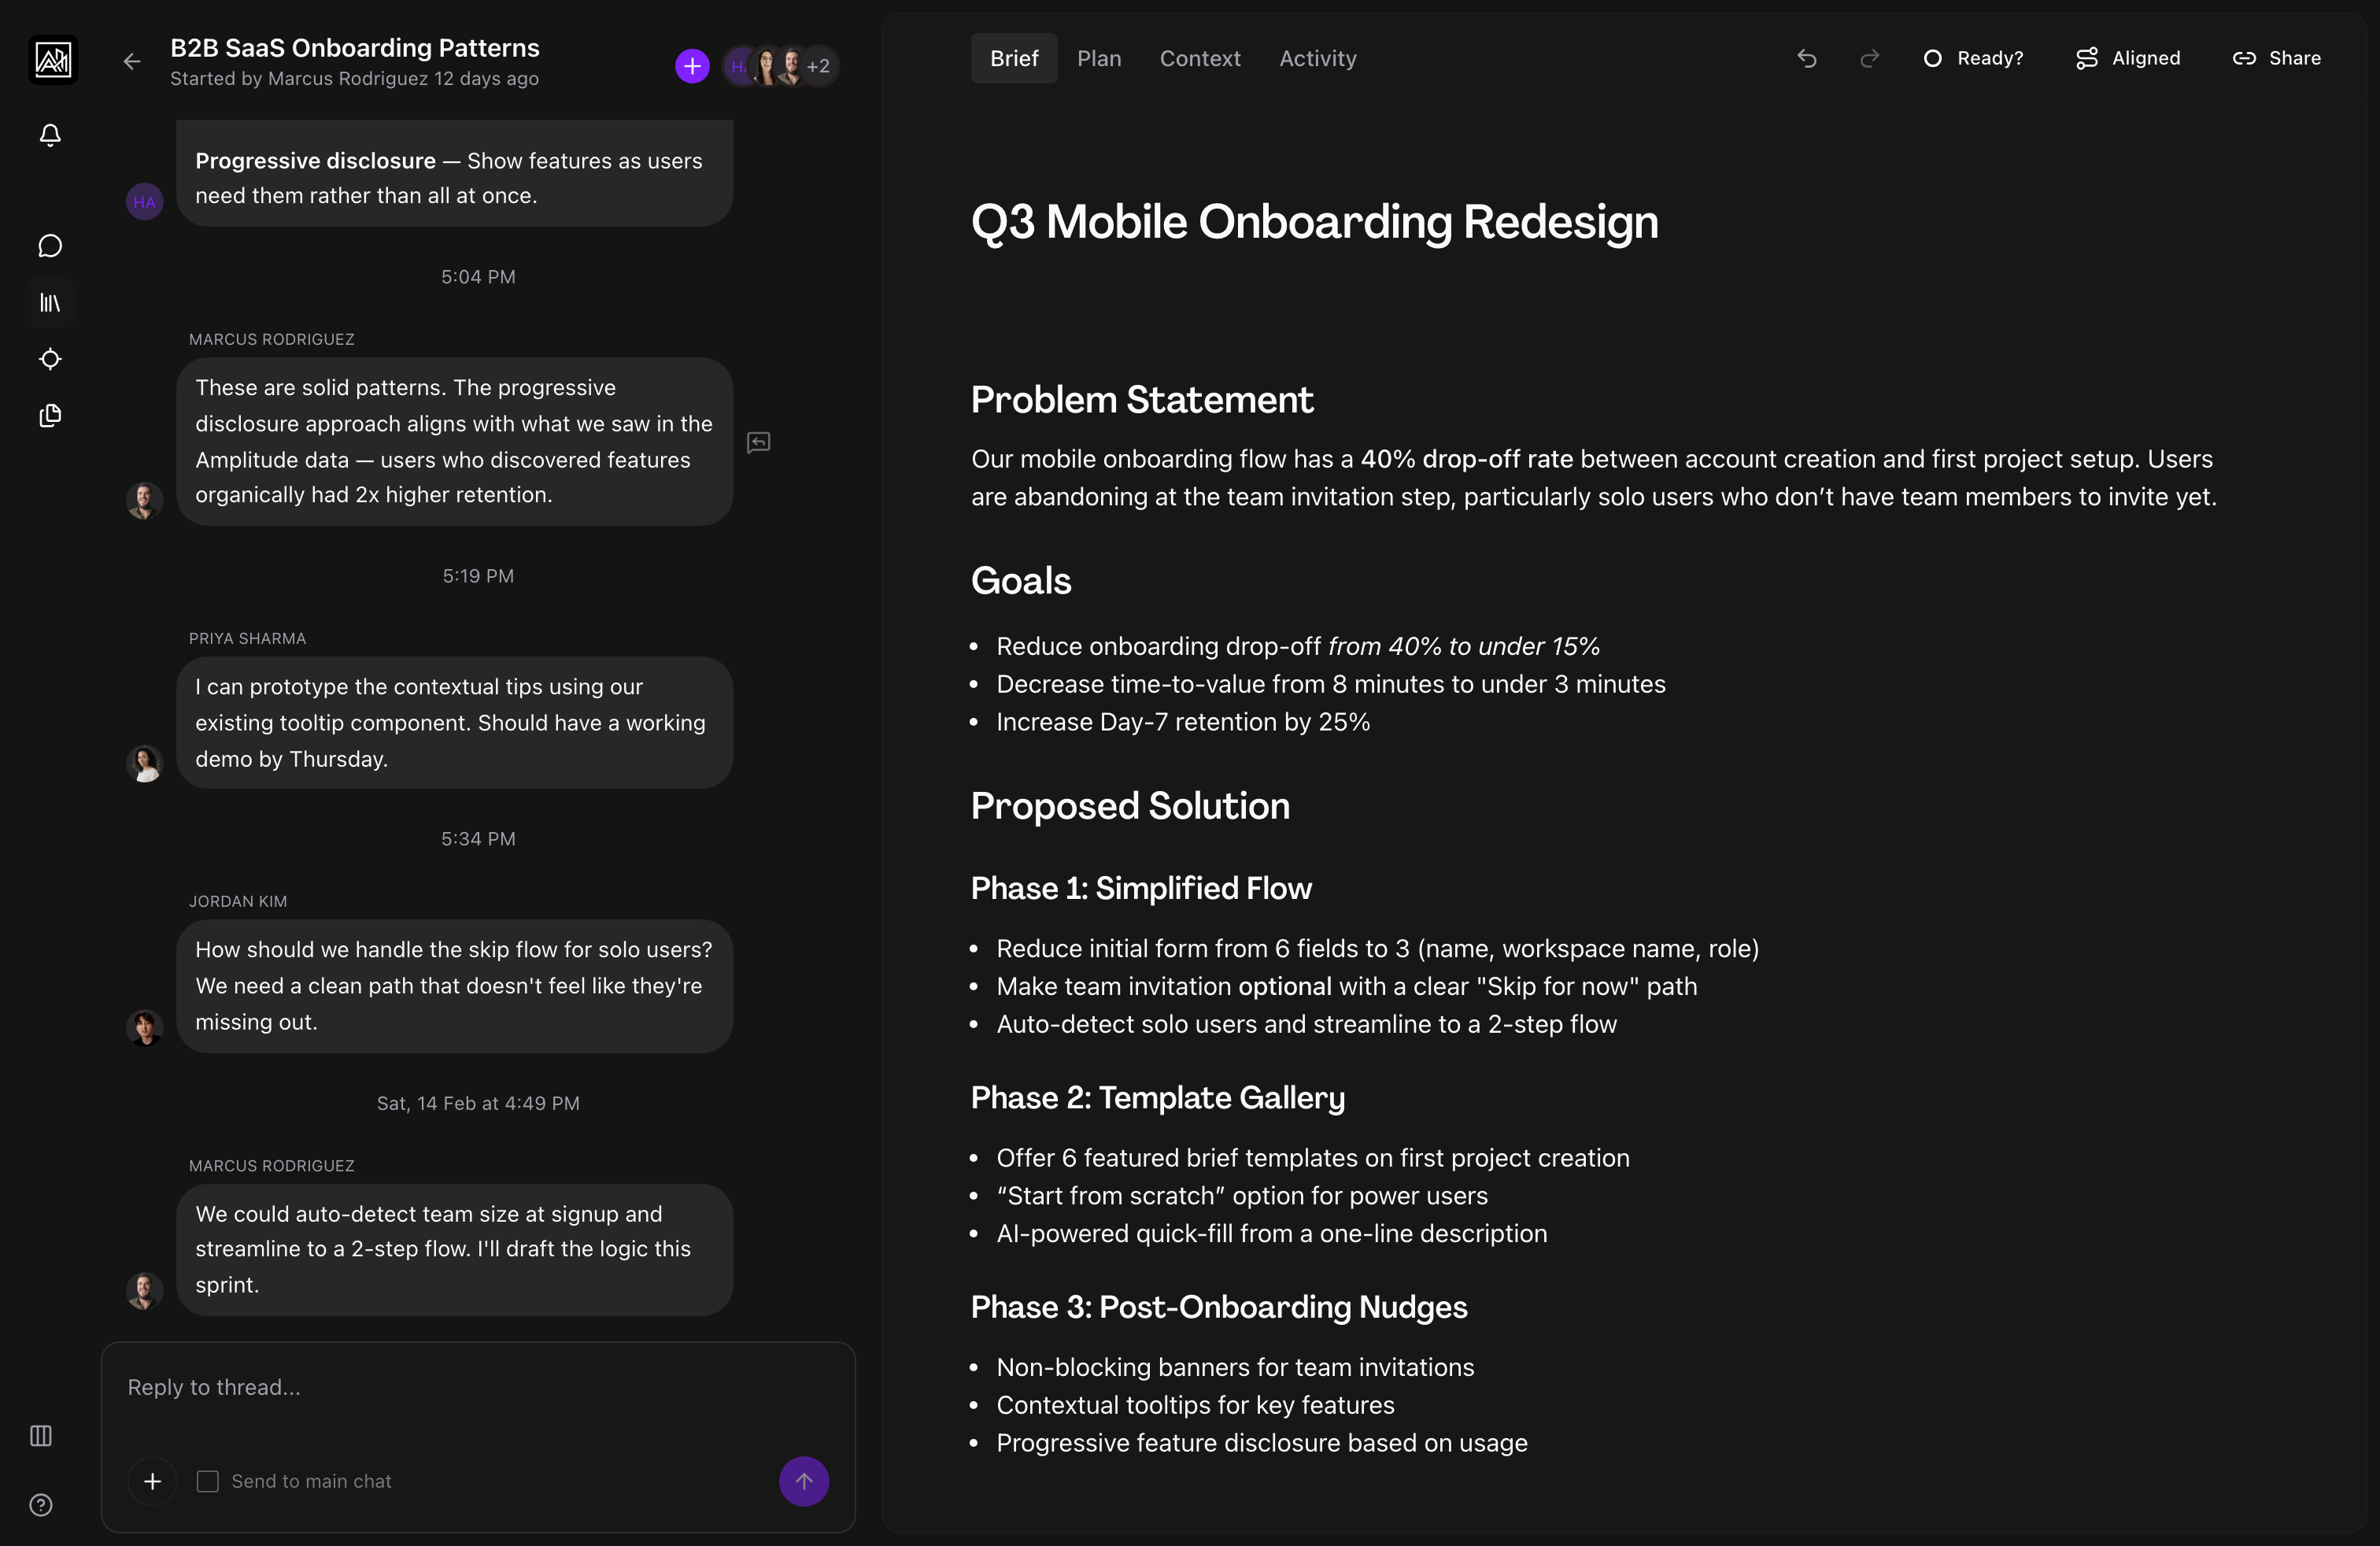Switch to the Plan tab
The image size is (2380, 1546).
[1099, 58]
